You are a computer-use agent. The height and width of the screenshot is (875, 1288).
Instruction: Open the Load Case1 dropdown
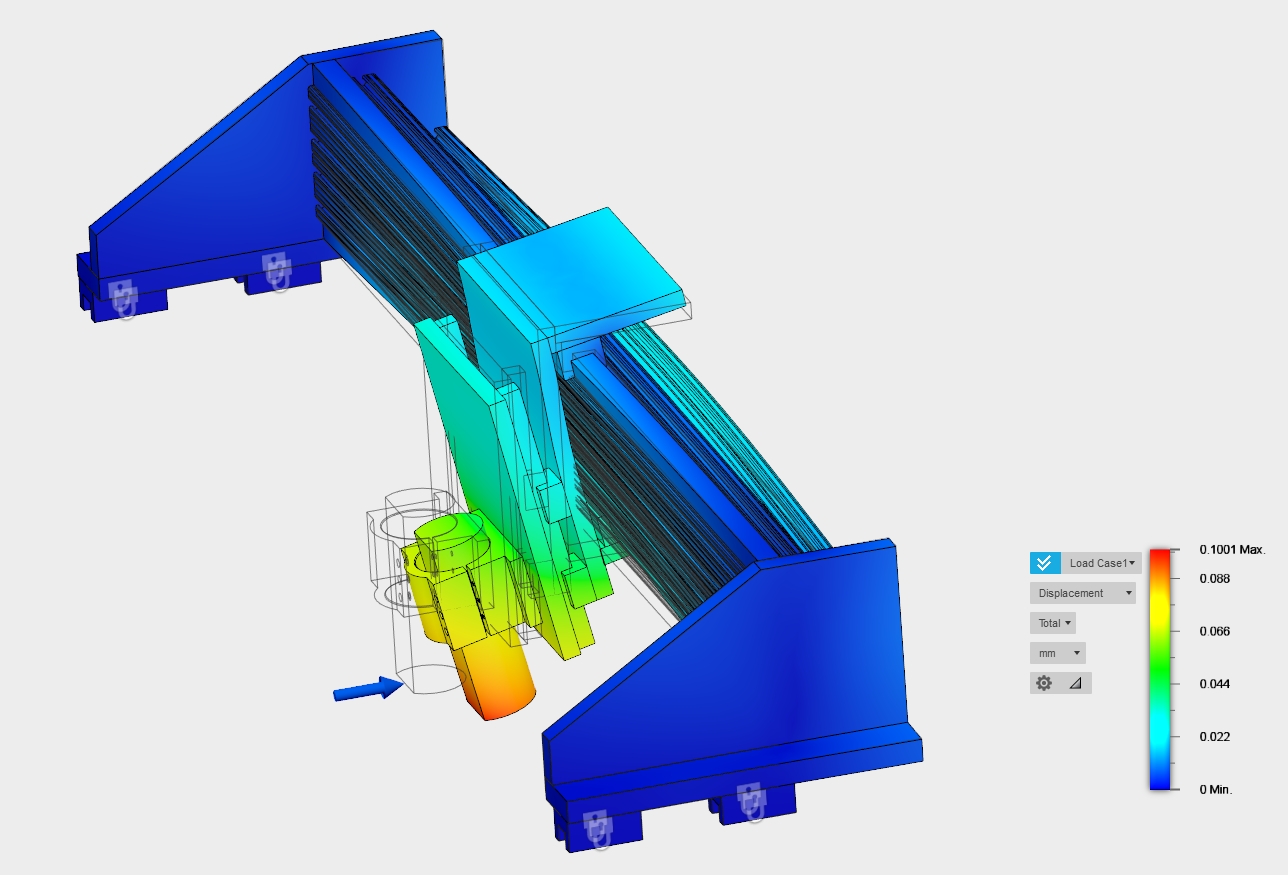[x=1101, y=563]
